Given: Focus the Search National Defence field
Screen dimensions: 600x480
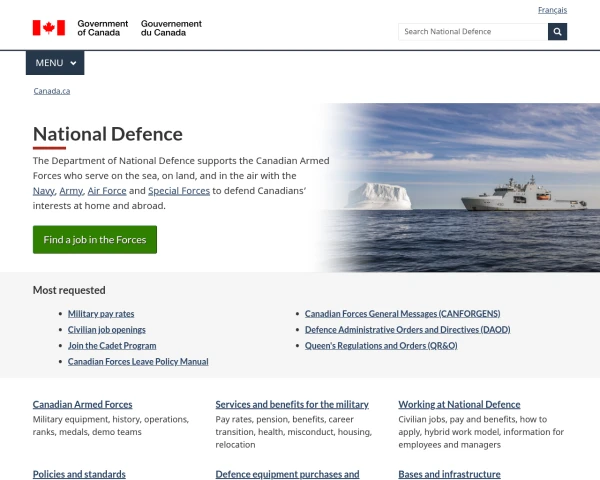Looking at the screenshot, I should tap(473, 32).
